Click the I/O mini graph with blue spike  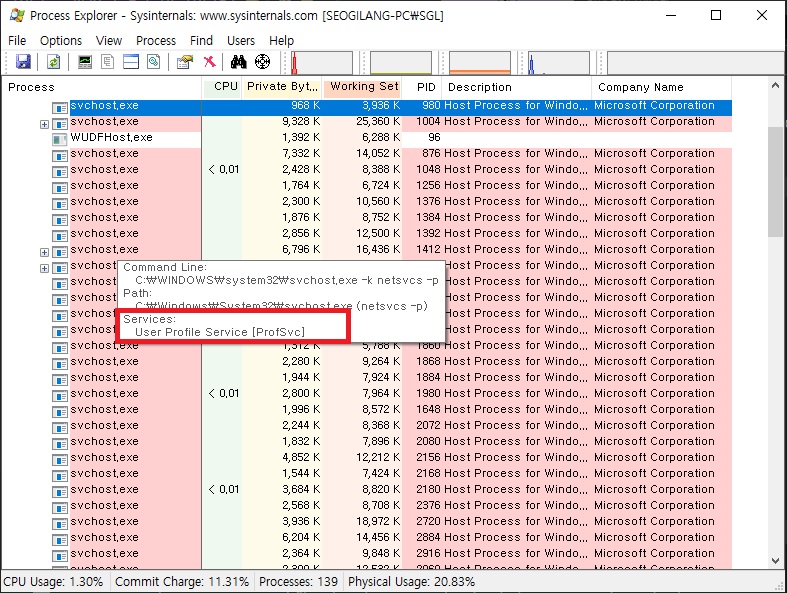pyautogui.click(x=558, y=63)
